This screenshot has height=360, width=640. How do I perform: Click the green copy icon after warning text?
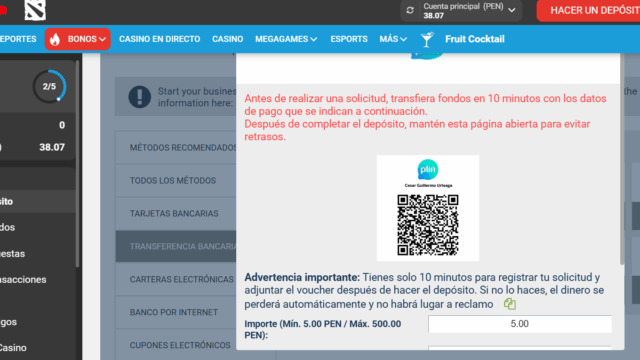click(x=510, y=304)
